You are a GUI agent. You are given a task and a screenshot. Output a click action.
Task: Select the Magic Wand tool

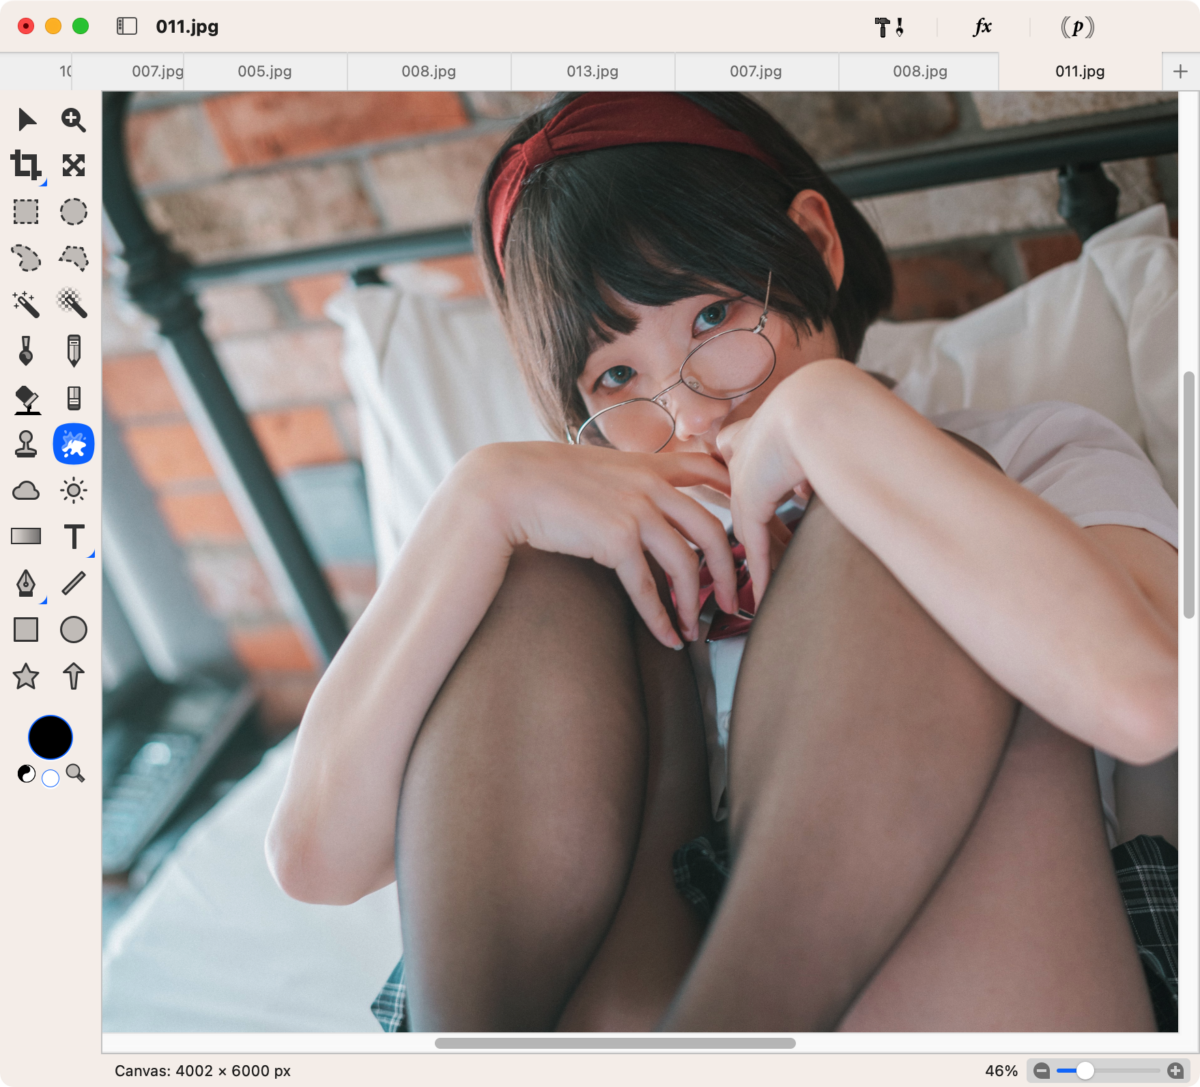(x=26, y=303)
